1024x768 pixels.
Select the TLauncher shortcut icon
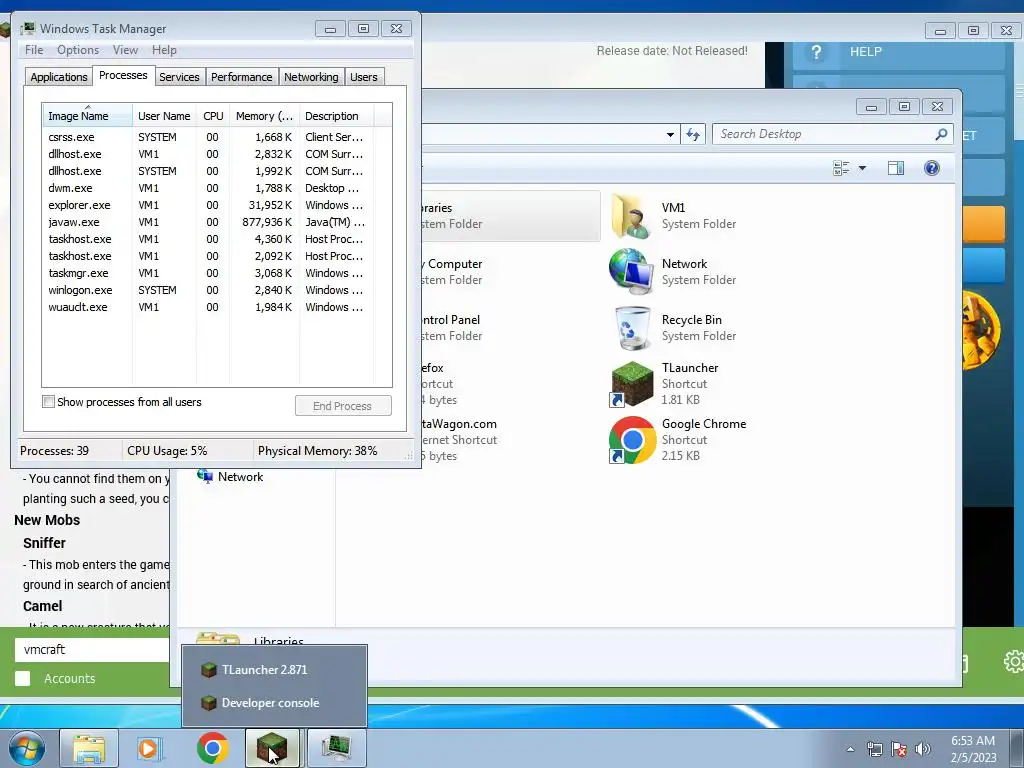click(x=632, y=384)
